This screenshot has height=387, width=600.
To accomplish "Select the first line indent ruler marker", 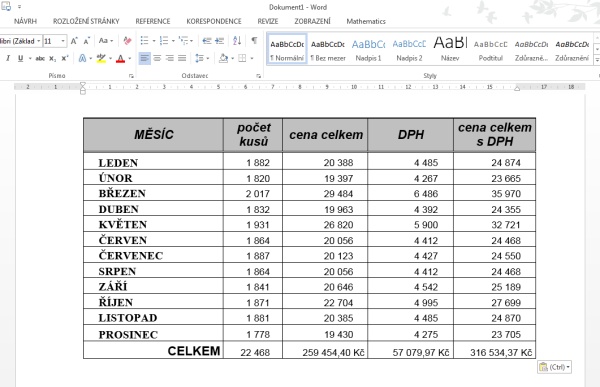I will [x=83, y=85].
